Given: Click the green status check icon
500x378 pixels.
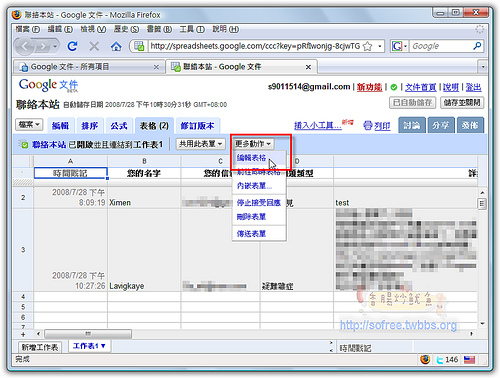Looking at the screenshot, I should (394, 87).
